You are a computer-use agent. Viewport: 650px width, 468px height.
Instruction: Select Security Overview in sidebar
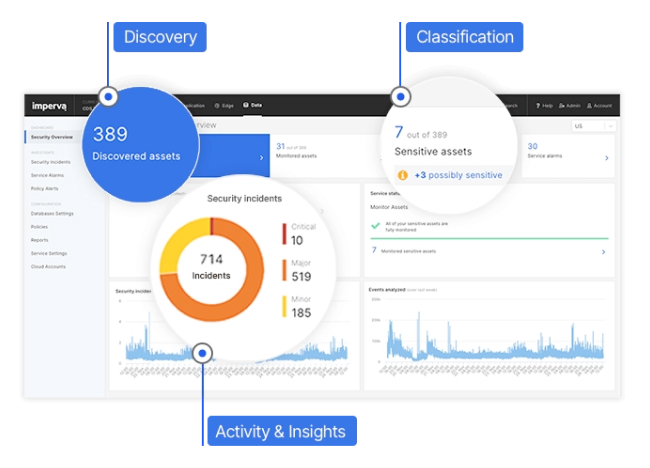click(x=51, y=137)
